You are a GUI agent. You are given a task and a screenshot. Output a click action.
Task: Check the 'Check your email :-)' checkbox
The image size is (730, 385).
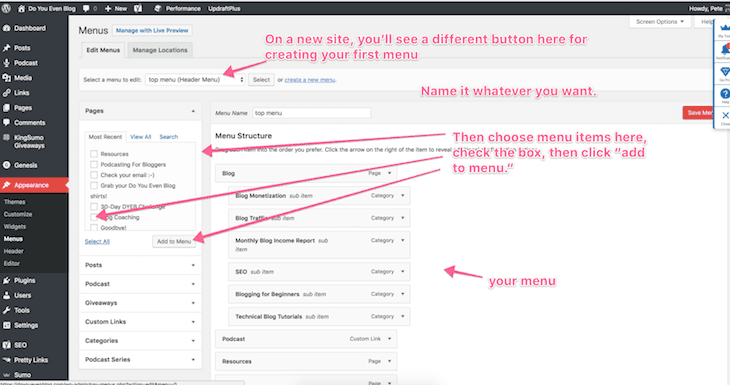94,175
